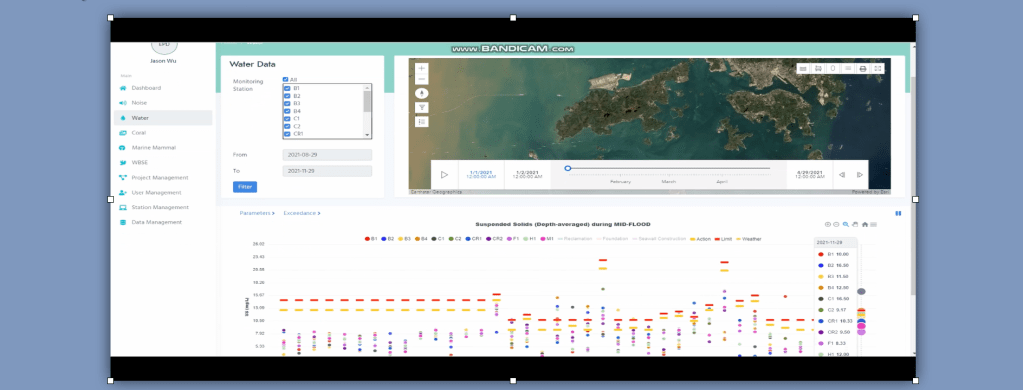Click the Water droplet icon in sidebar

[123, 118]
